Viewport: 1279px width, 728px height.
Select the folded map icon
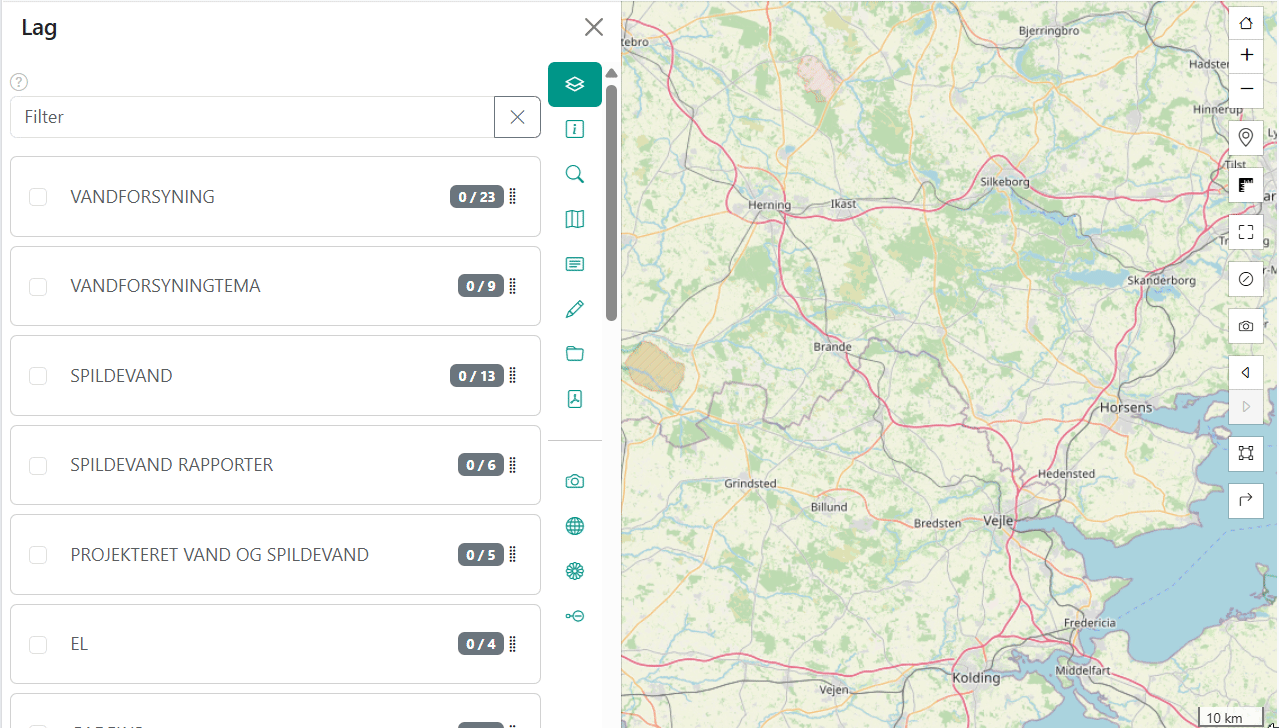pos(574,219)
